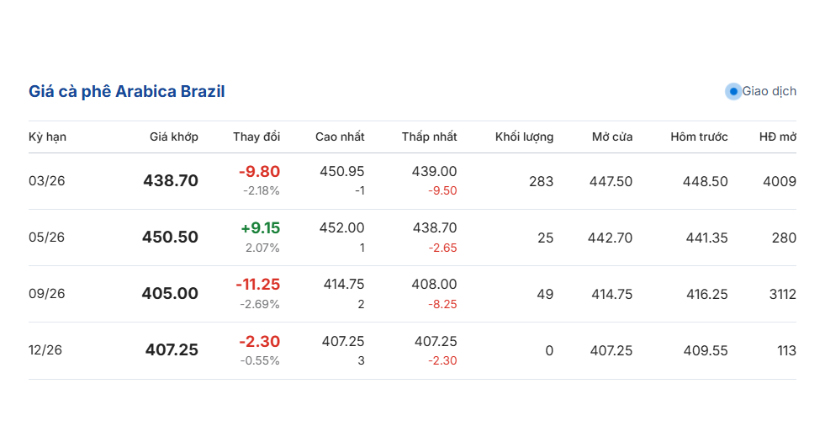This screenshot has height=439, width=825.
Task: Click the HĐ mở column header
Action: click(x=777, y=137)
